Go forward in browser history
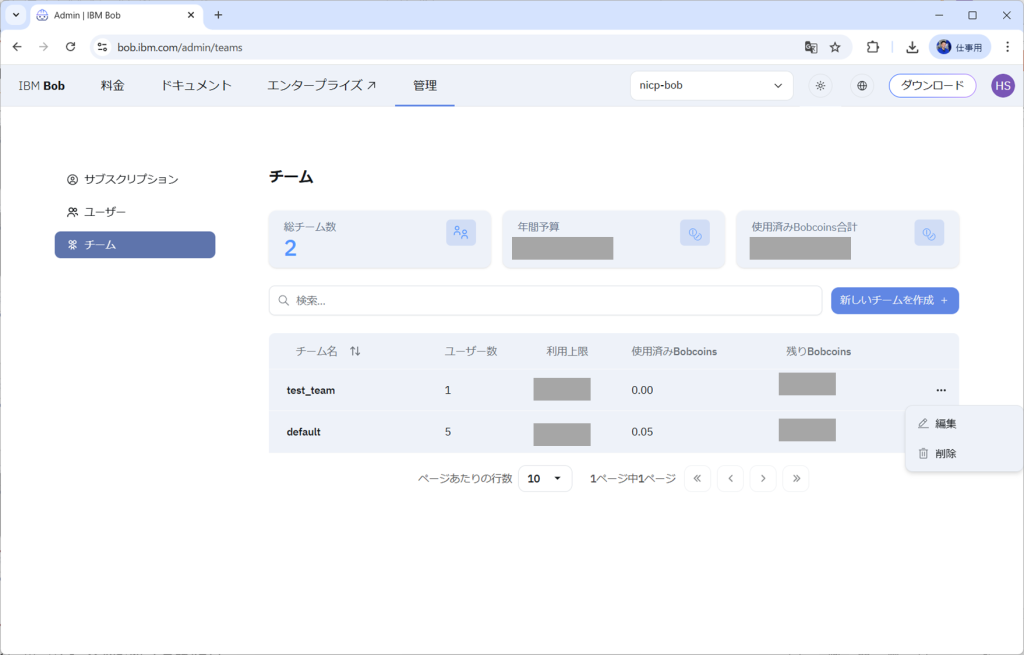Image resolution: width=1024 pixels, height=655 pixels. (x=44, y=47)
